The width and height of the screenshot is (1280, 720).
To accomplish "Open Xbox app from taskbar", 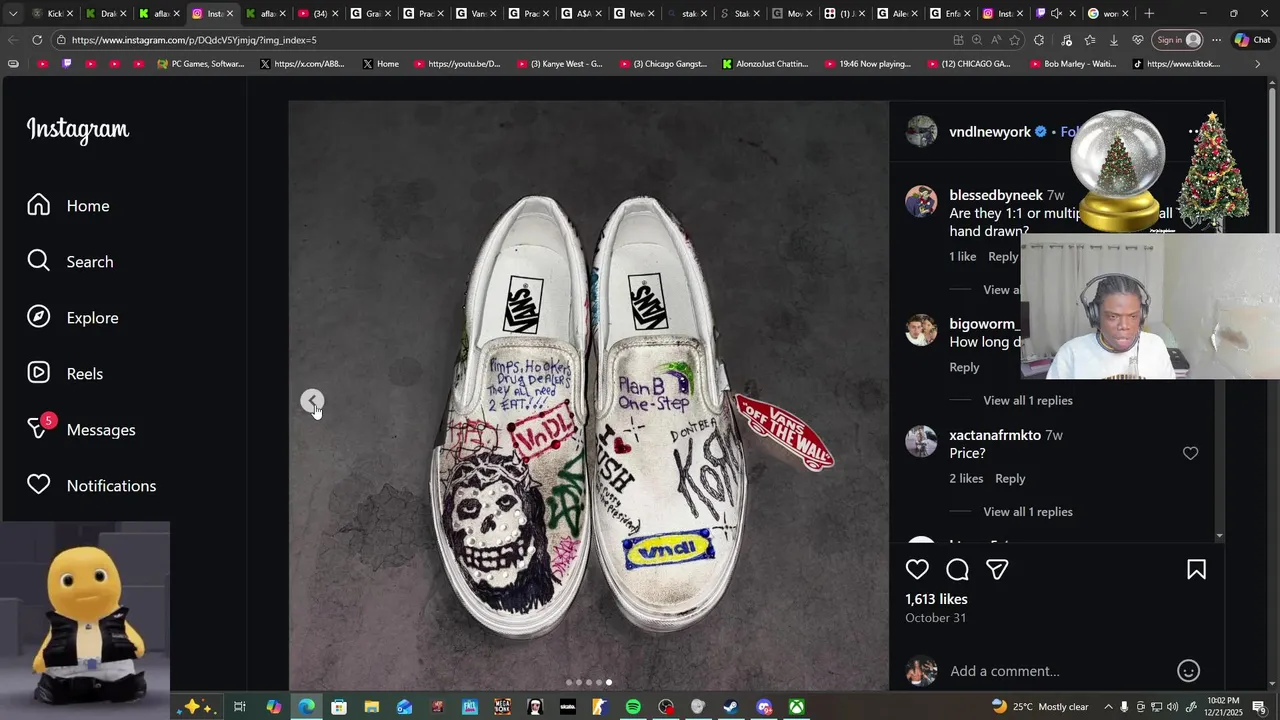I will point(796,707).
